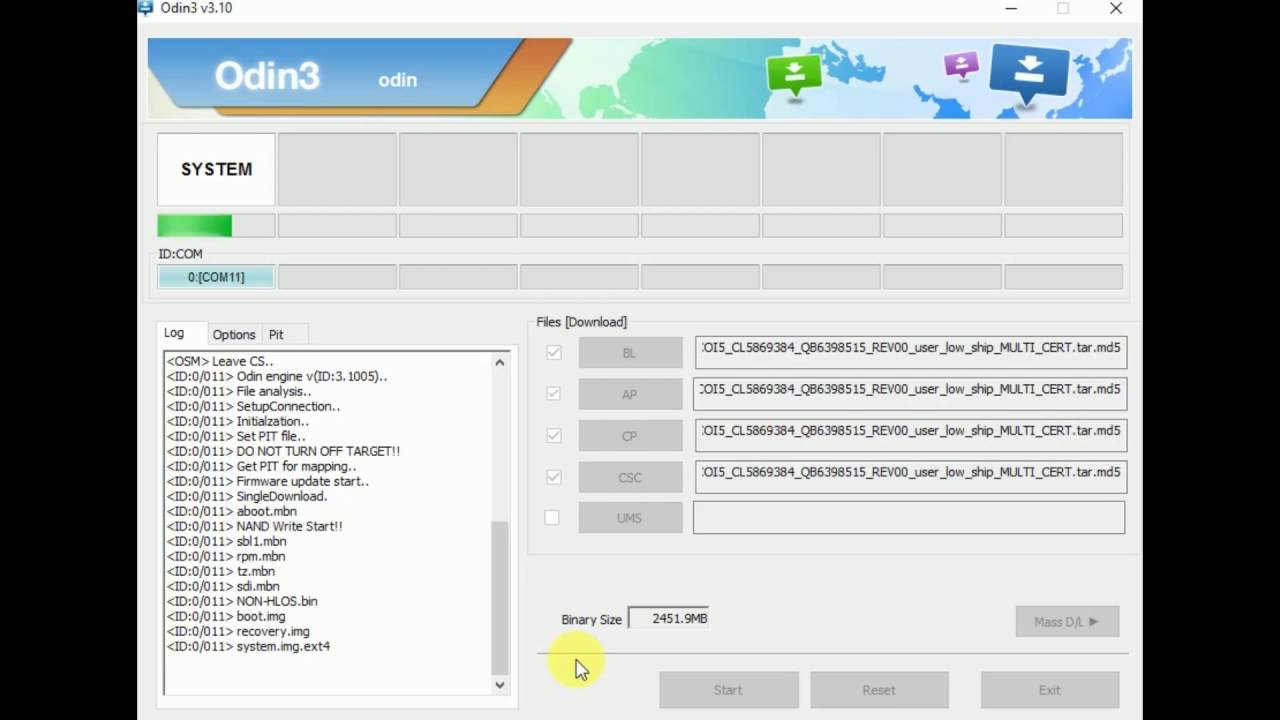Click the blue download icon in banner

coord(1029,75)
